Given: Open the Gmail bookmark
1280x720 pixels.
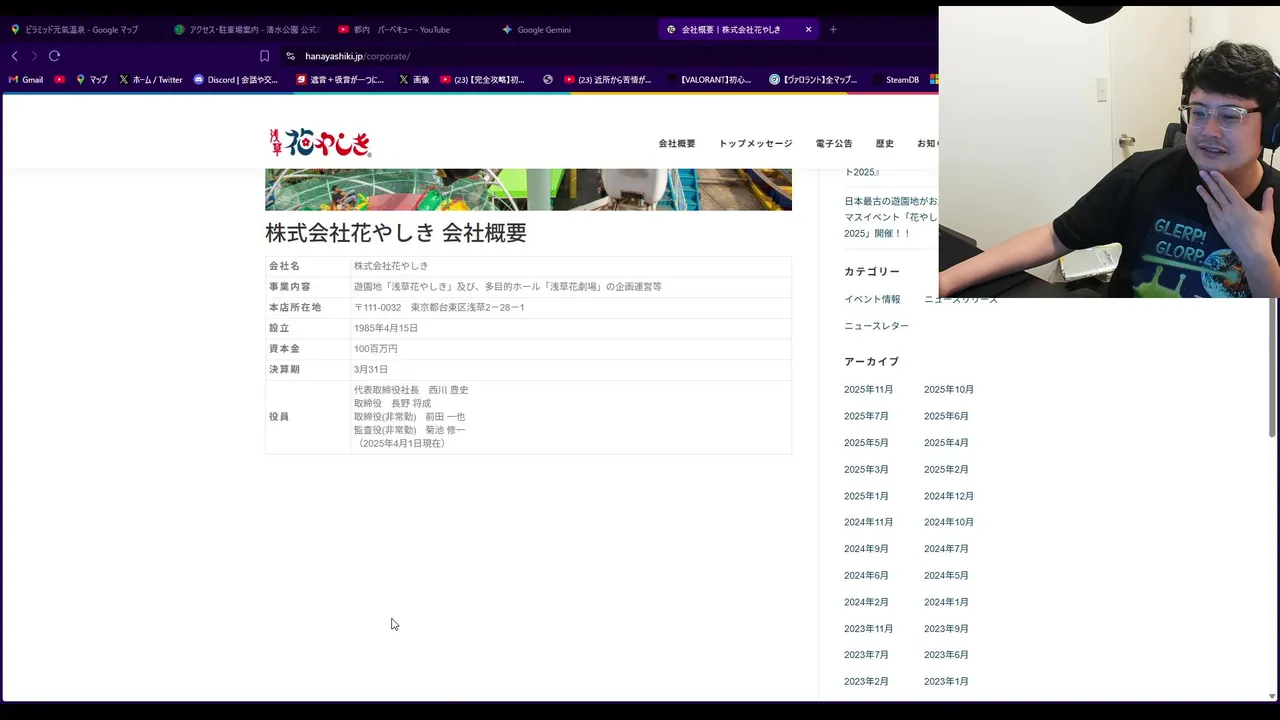Looking at the screenshot, I should [x=26, y=79].
